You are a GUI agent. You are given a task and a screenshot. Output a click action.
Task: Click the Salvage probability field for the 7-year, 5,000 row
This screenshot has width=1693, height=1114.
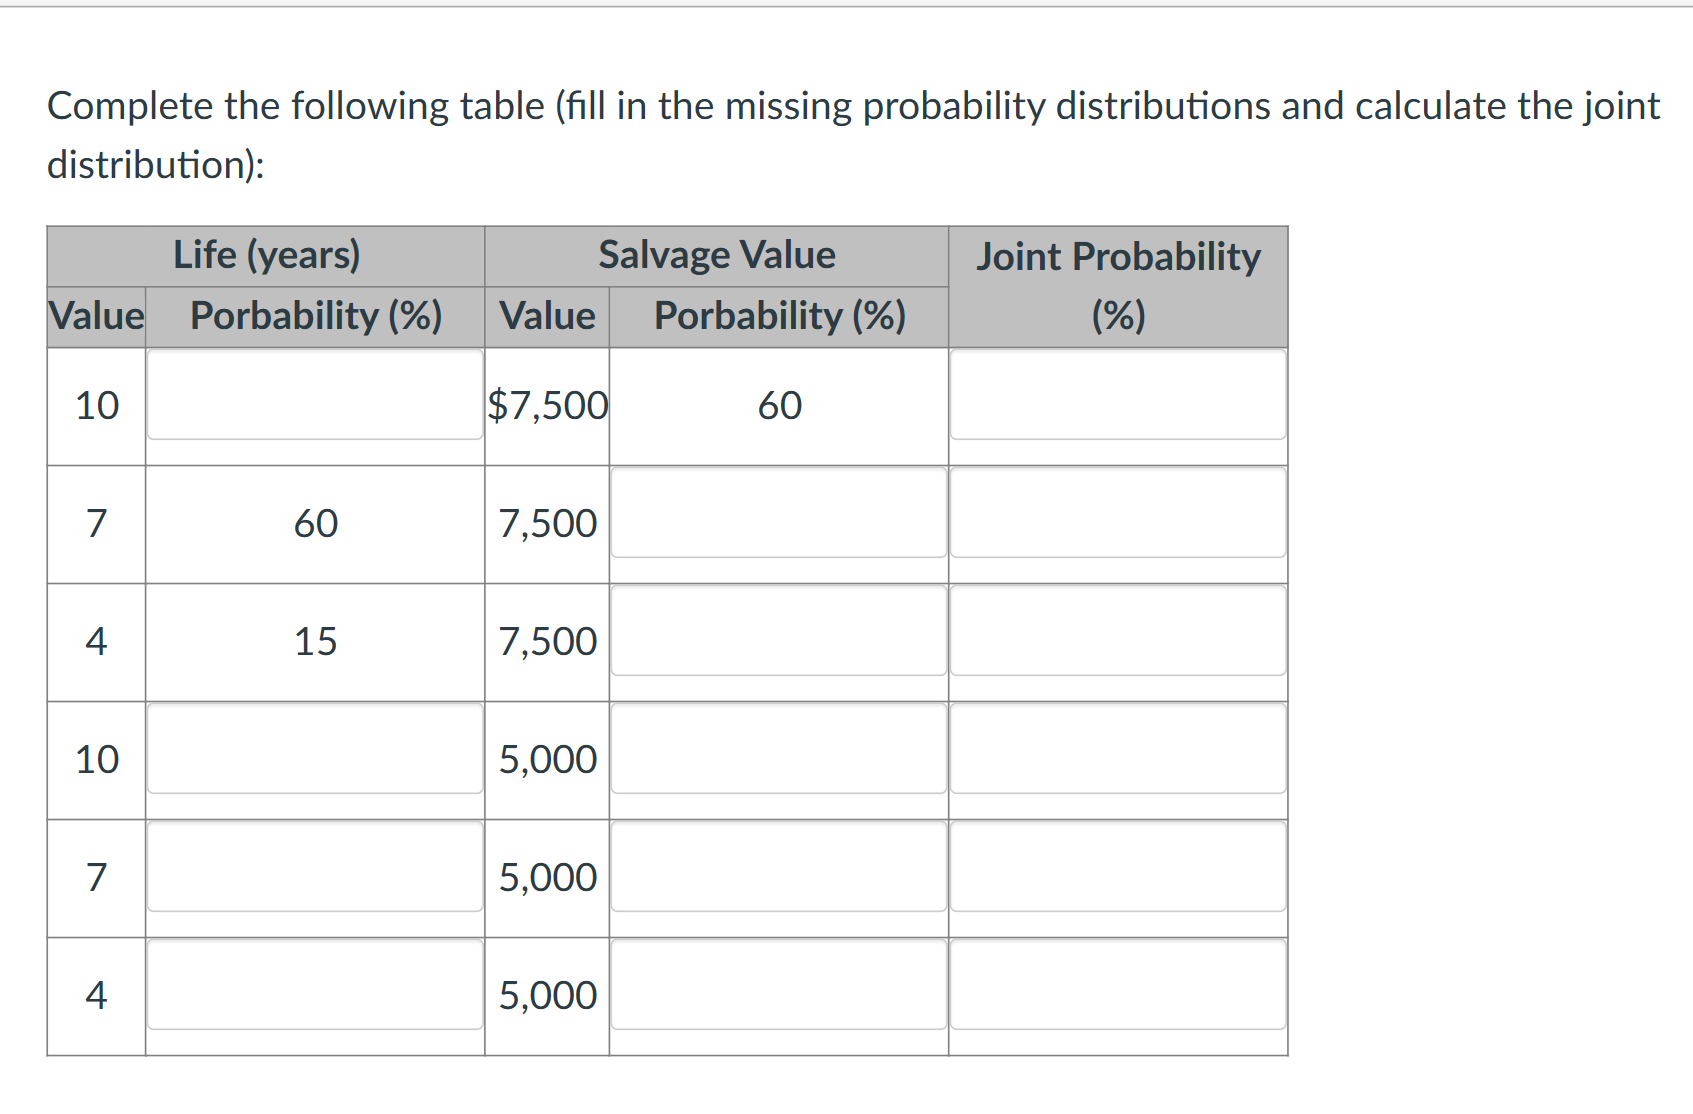pos(779,867)
